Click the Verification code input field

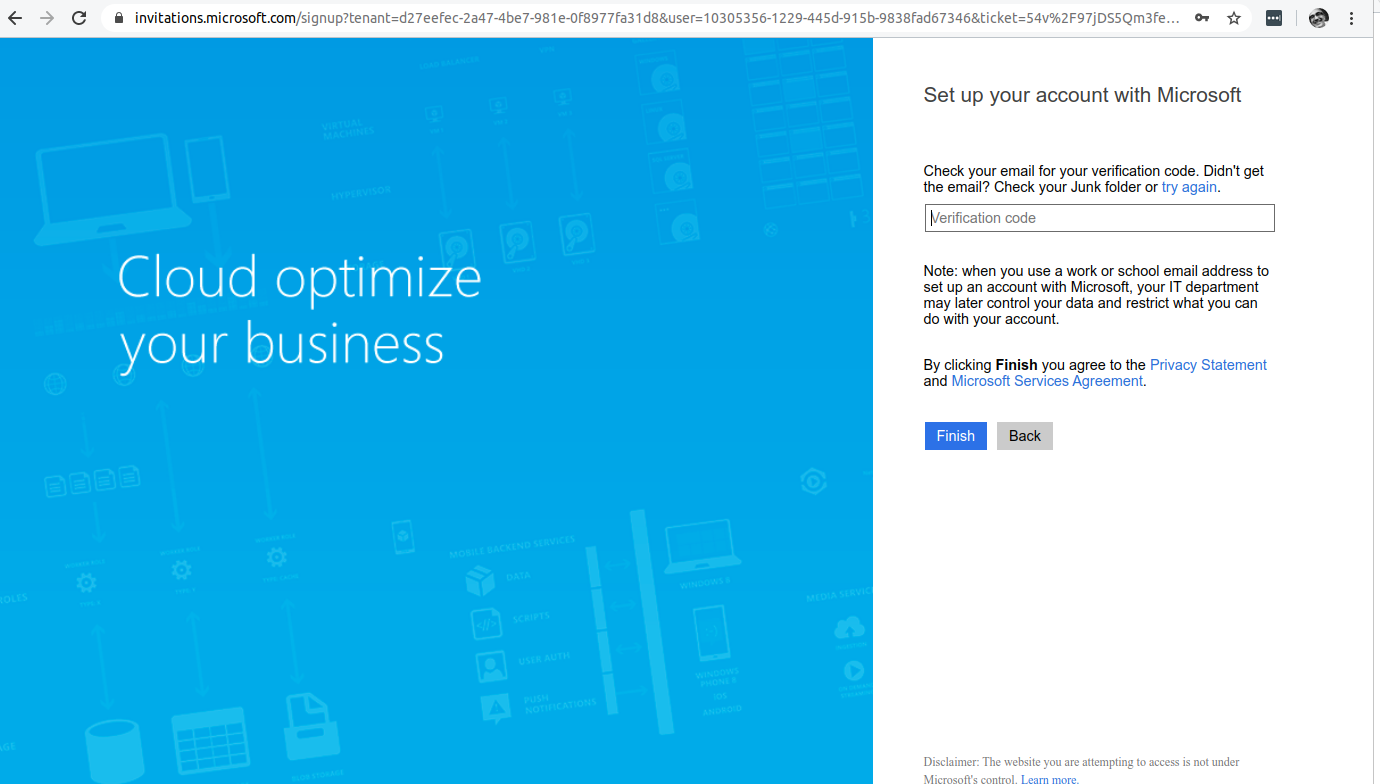click(x=1099, y=218)
